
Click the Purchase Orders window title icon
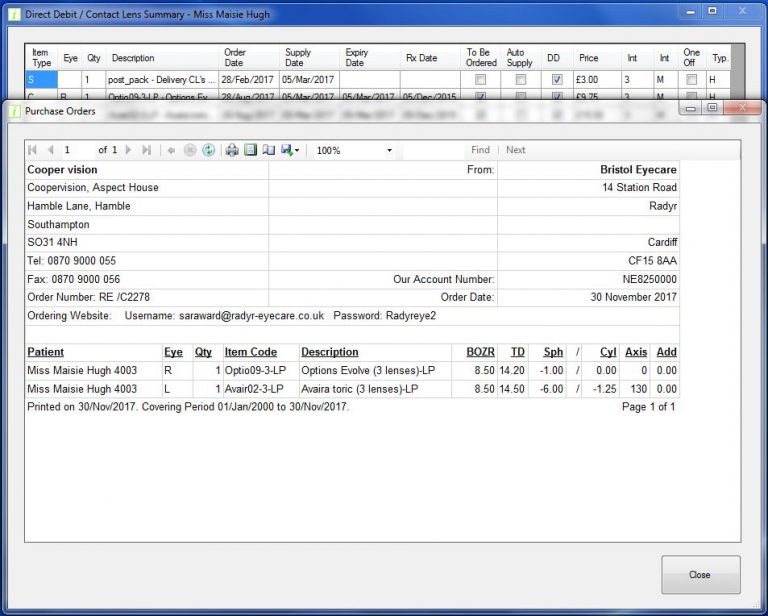[15, 111]
